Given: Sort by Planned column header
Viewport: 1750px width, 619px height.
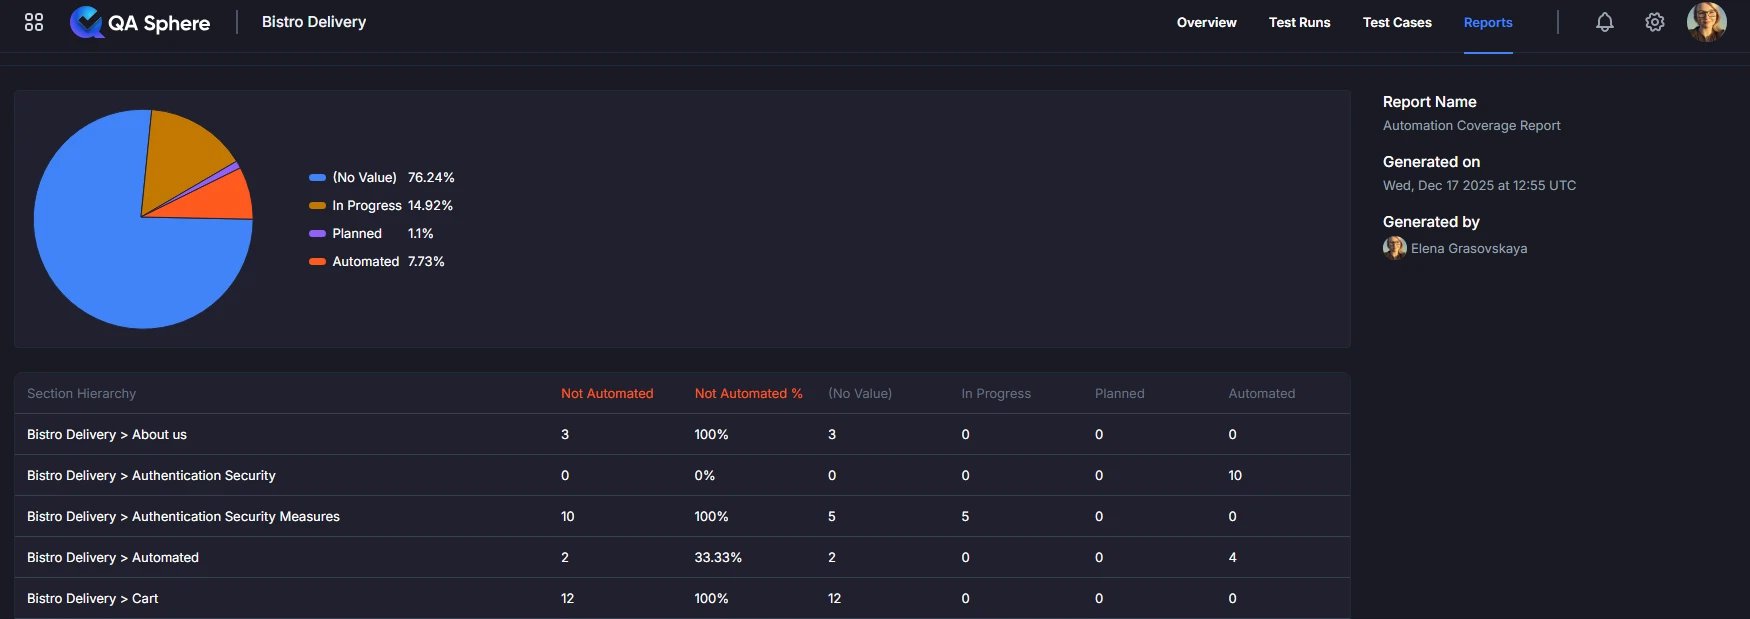Looking at the screenshot, I should [1119, 393].
